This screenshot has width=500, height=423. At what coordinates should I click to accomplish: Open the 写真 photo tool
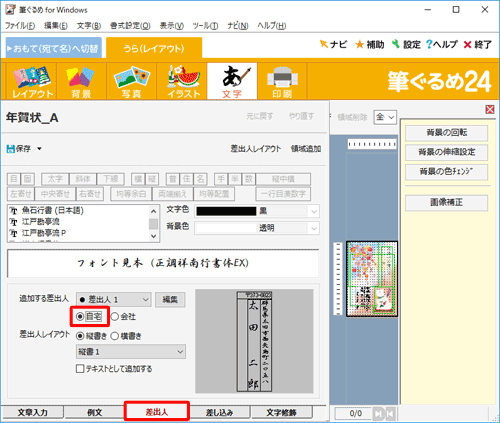131,81
